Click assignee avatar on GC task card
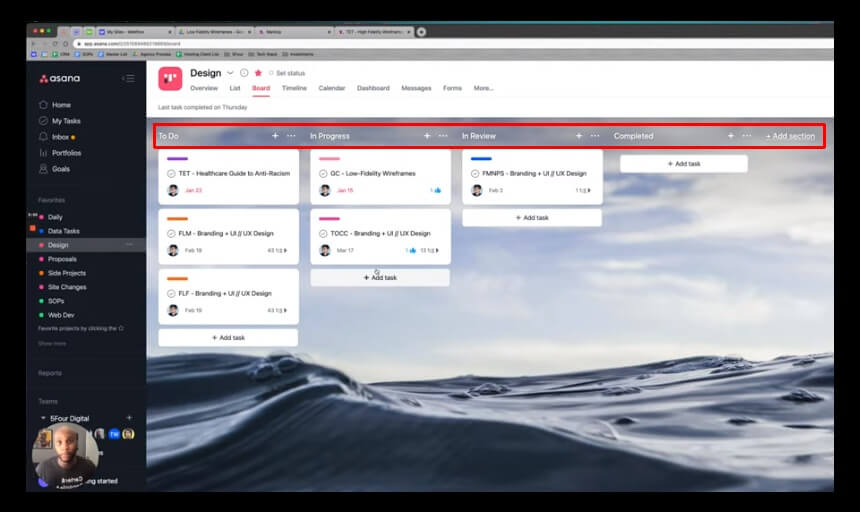This screenshot has height=512, width=860. [x=325, y=190]
